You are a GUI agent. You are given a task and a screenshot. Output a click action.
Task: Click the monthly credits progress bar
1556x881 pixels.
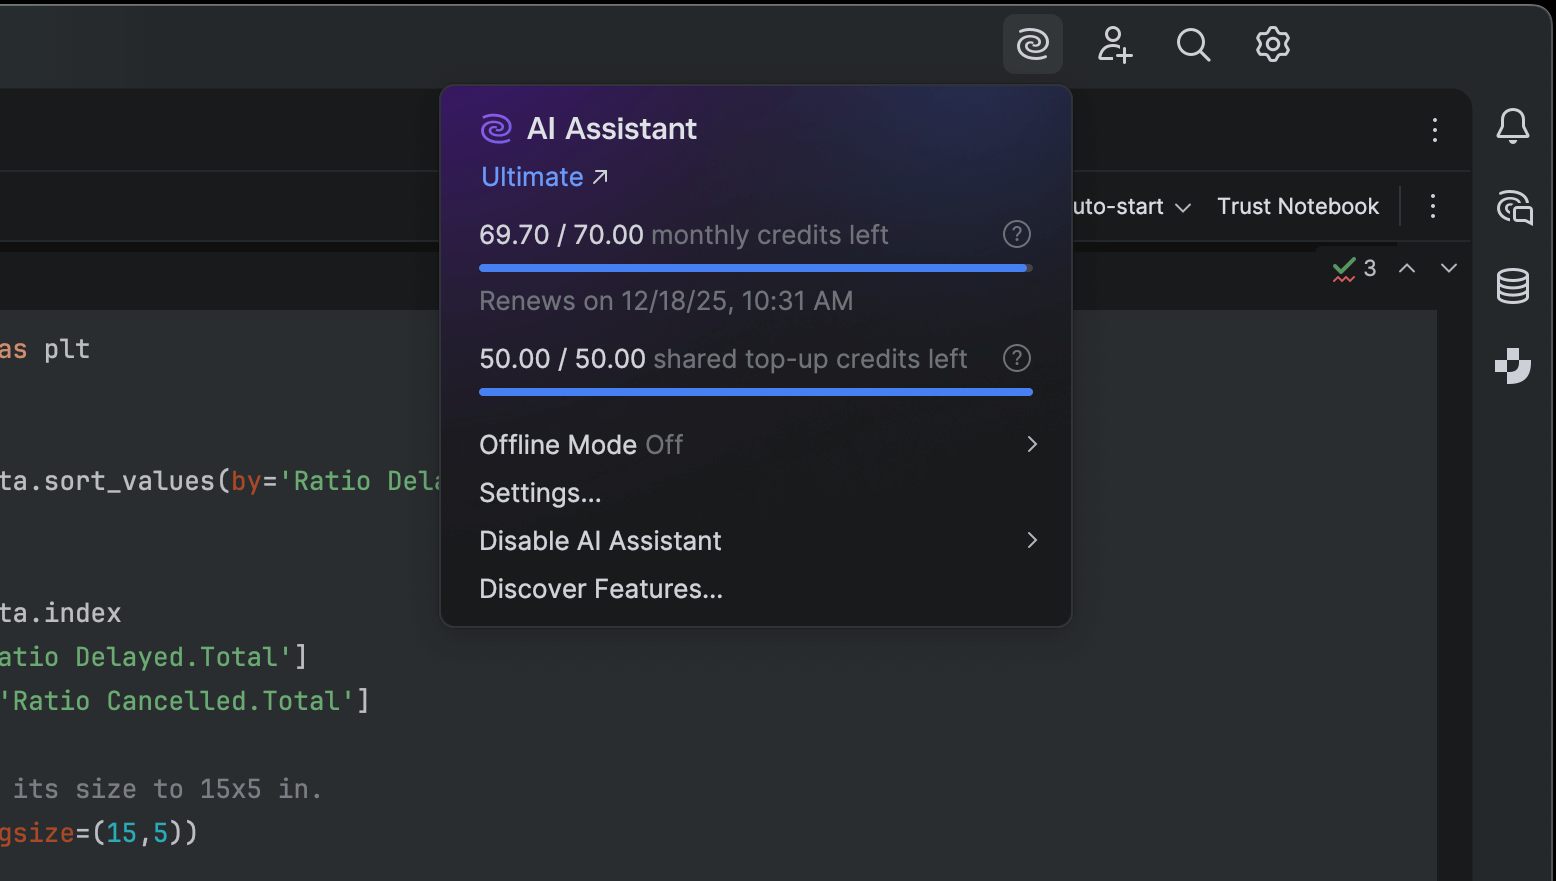pos(755,268)
